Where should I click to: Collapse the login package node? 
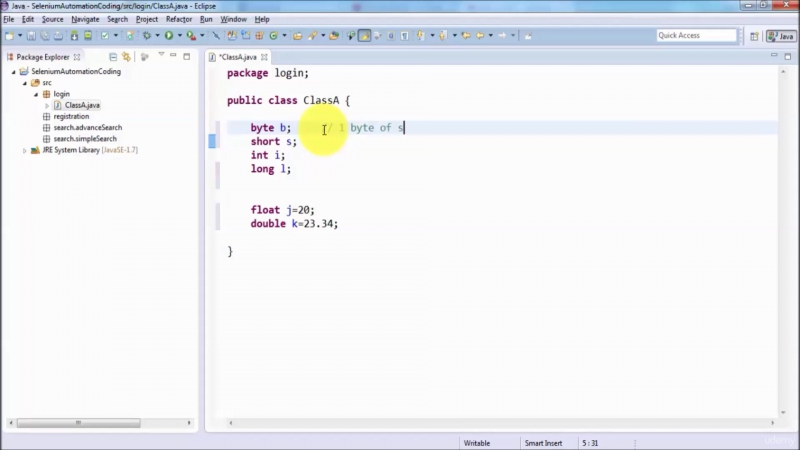coord(36,94)
